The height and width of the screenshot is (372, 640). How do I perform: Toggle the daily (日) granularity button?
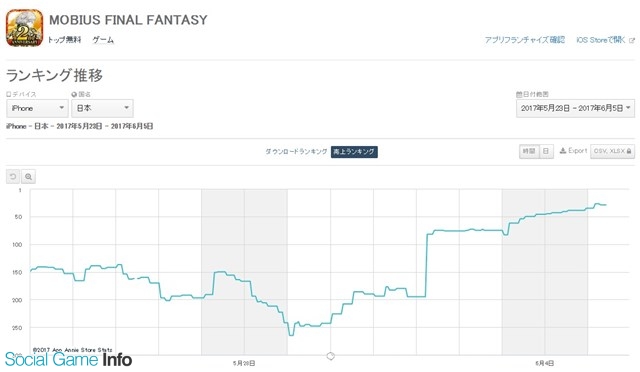pyautogui.click(x=546, y=151)
